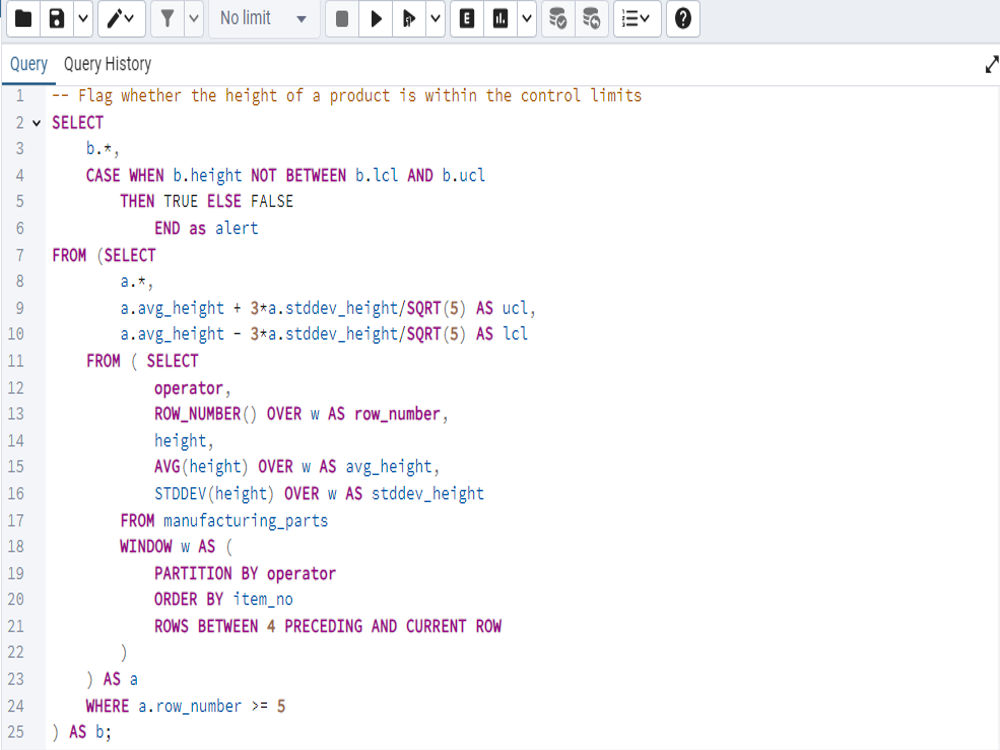Viewport: 1000px width, 750px height.
Task: Click the word 'alert' on line 6
Action: point(237,228)
